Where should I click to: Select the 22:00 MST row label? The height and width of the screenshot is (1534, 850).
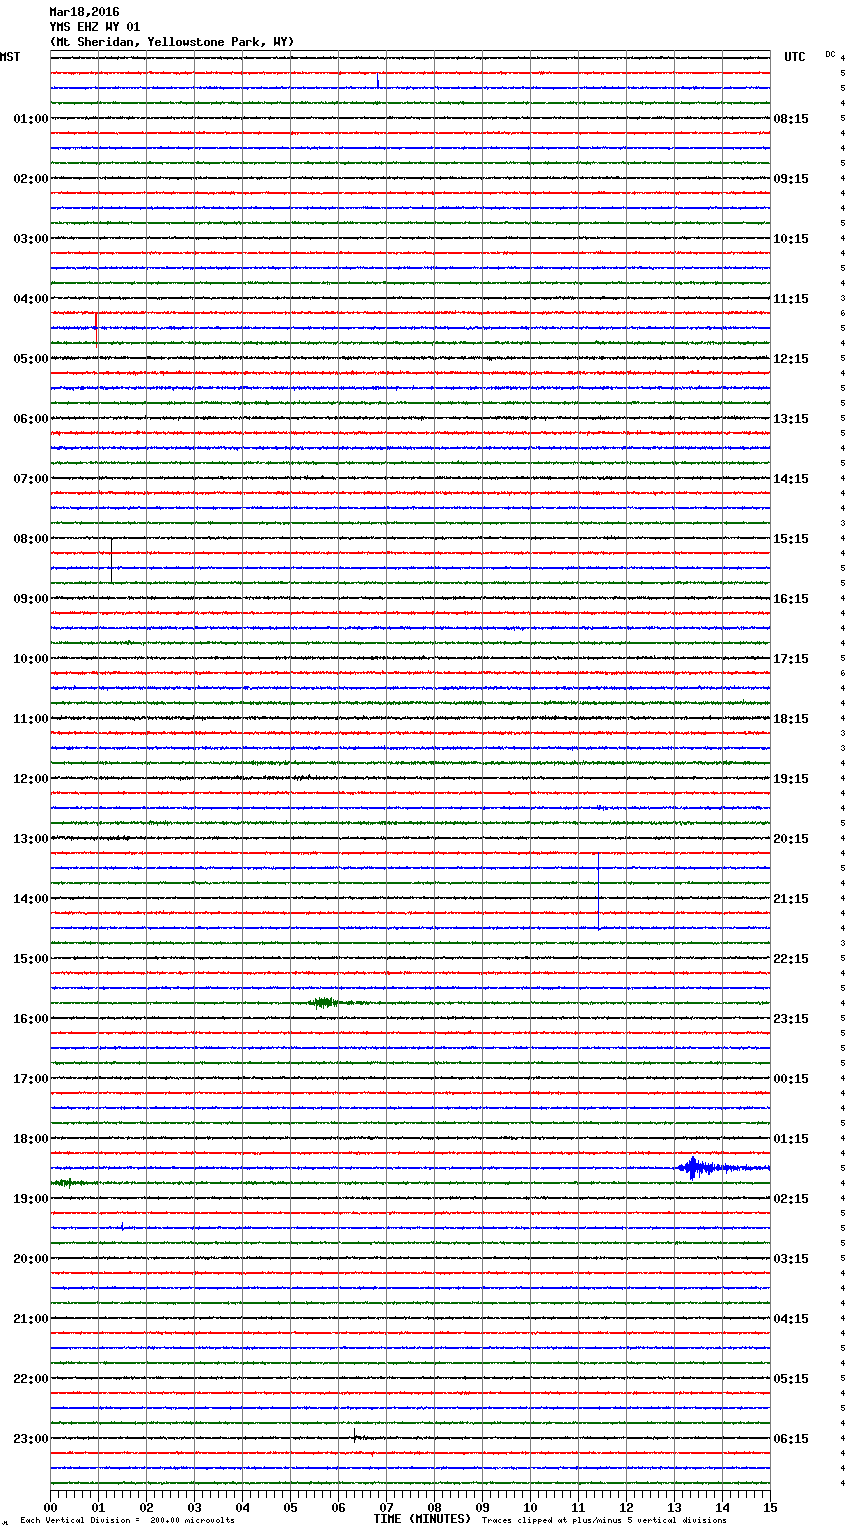click(30, 1379)
